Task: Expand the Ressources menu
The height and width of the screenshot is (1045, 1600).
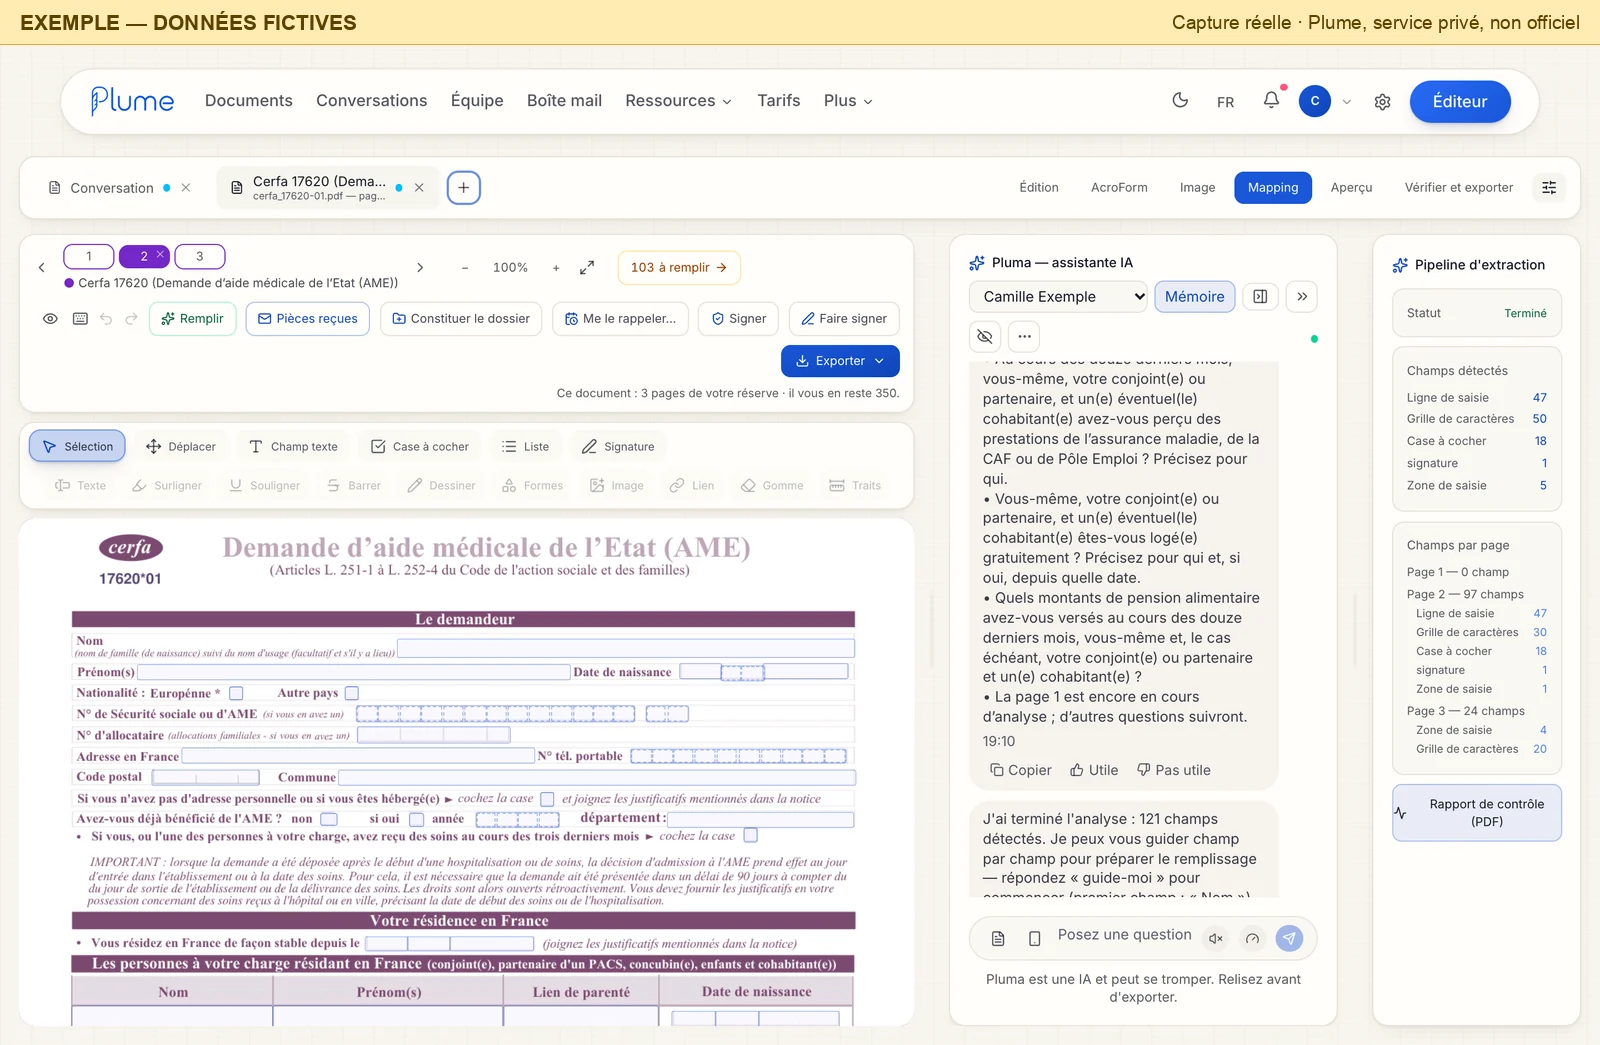Action: click(678, 100)
